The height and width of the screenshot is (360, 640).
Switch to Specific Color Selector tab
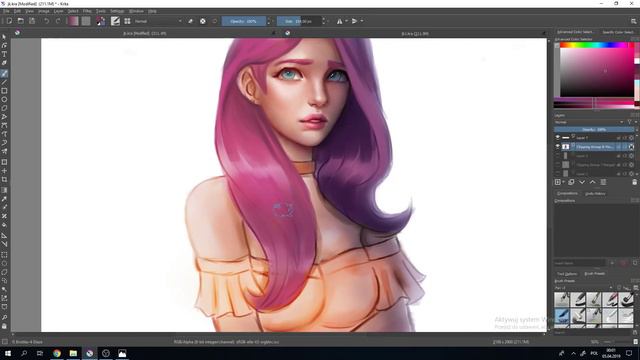point(618,32)
